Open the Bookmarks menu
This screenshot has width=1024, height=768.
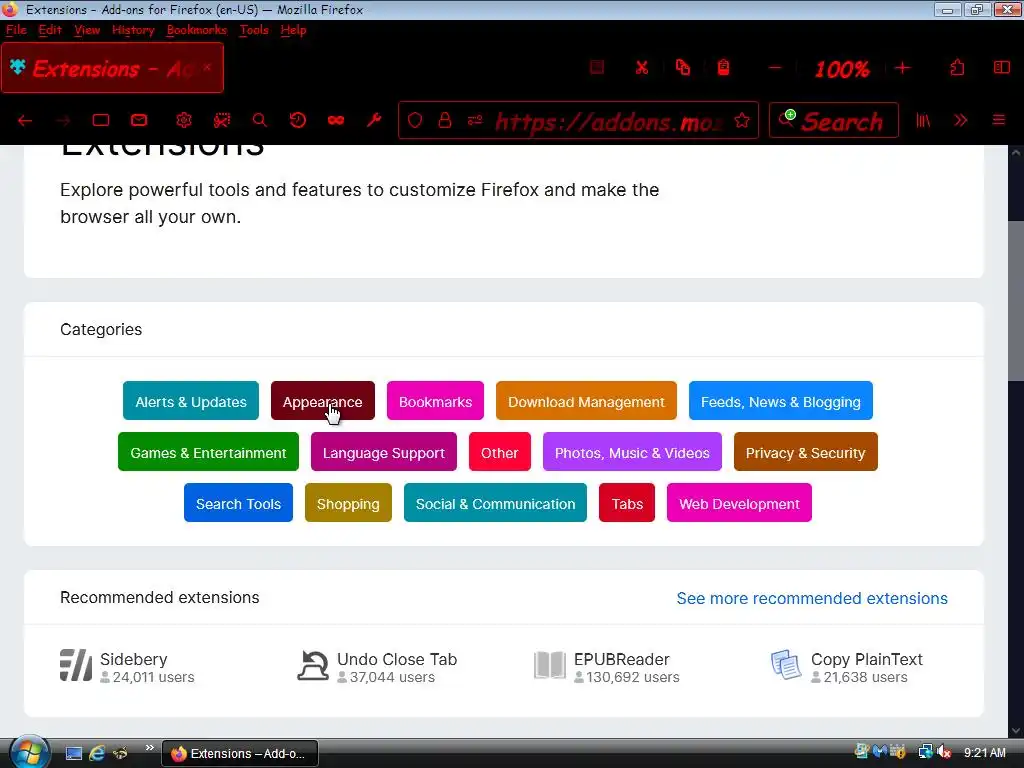pos(197,30)
